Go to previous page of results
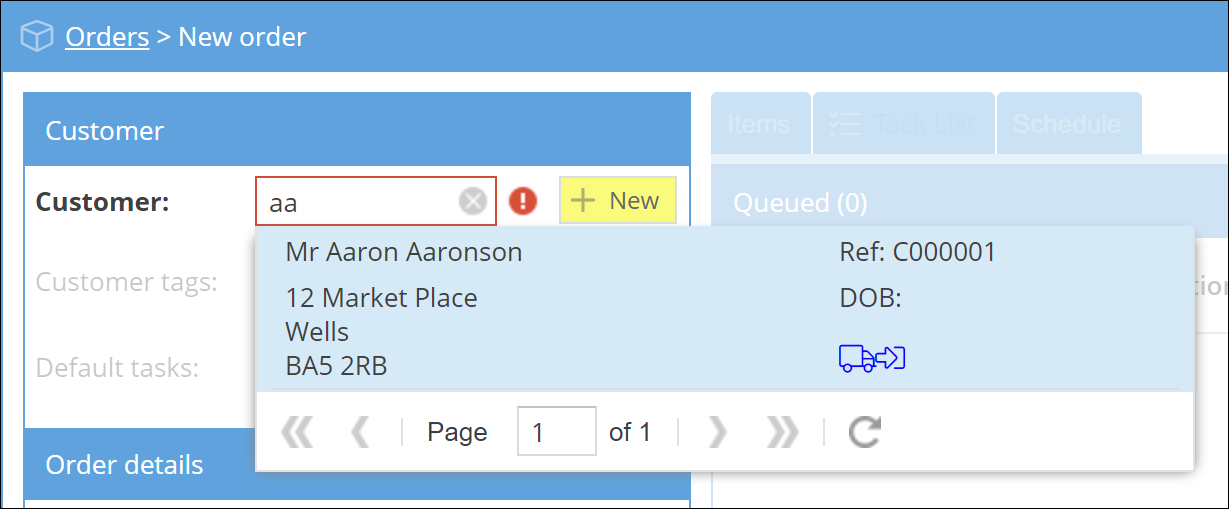Image resolution: width=1229 pixels, height=509 pixels. (360, 432)
